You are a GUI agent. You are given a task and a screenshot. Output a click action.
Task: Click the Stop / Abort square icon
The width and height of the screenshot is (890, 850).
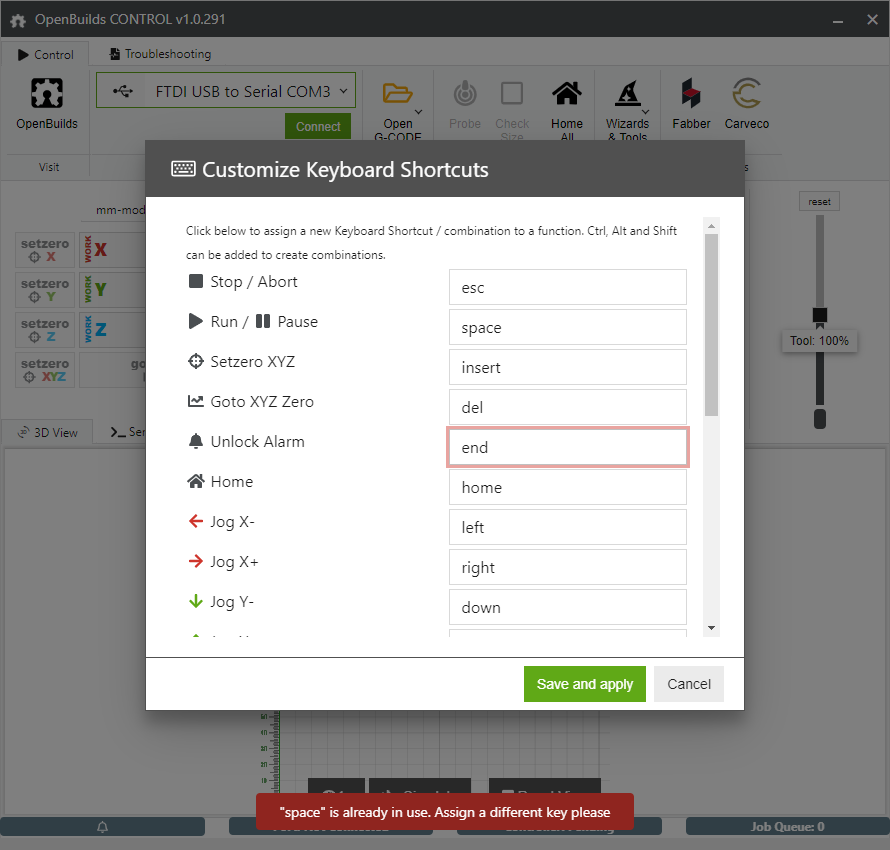[196, 281]
